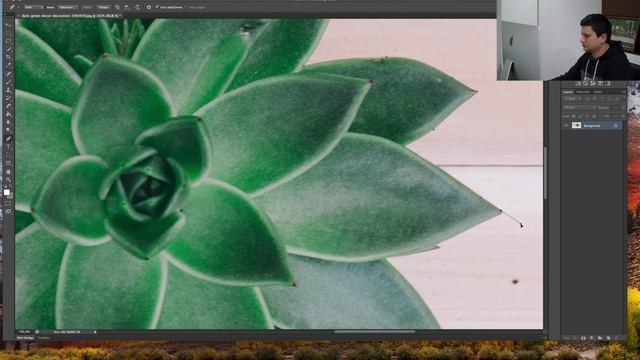Select the Crop tool
This screenshot has width=640, height=360.
point(8,57)
